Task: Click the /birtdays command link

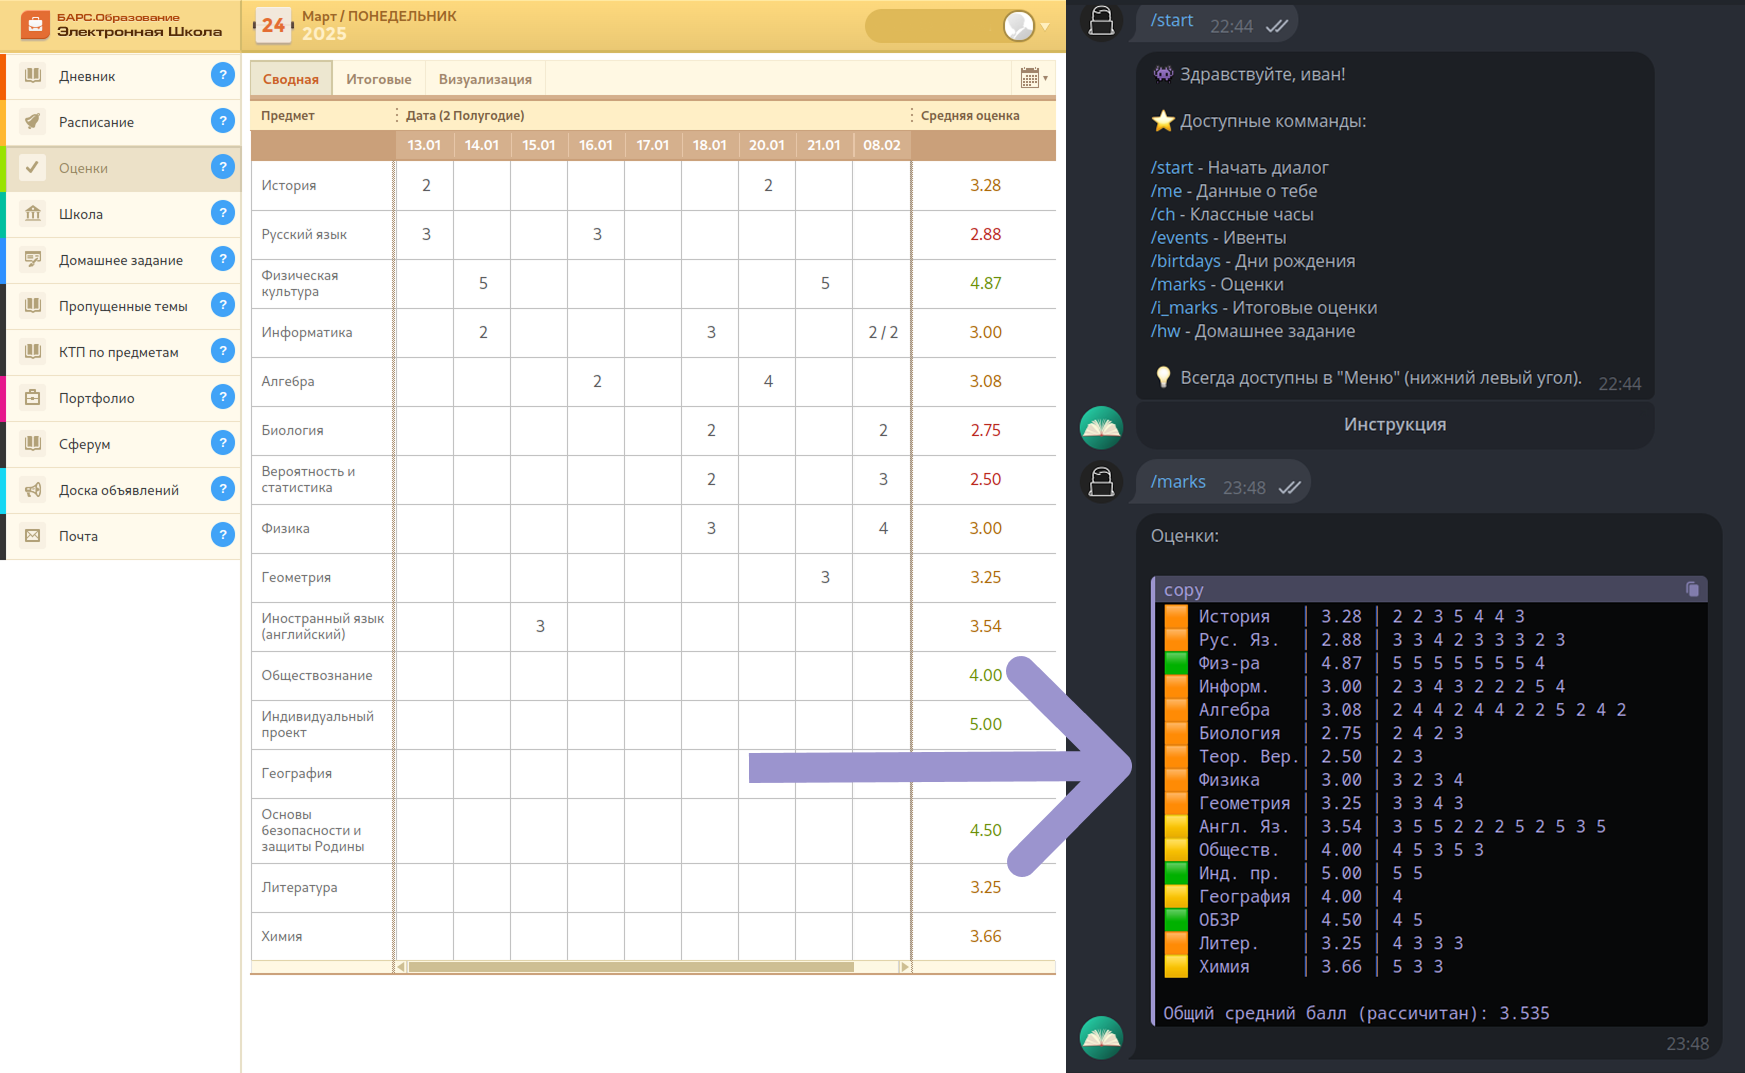Action: pos(1186,261)
